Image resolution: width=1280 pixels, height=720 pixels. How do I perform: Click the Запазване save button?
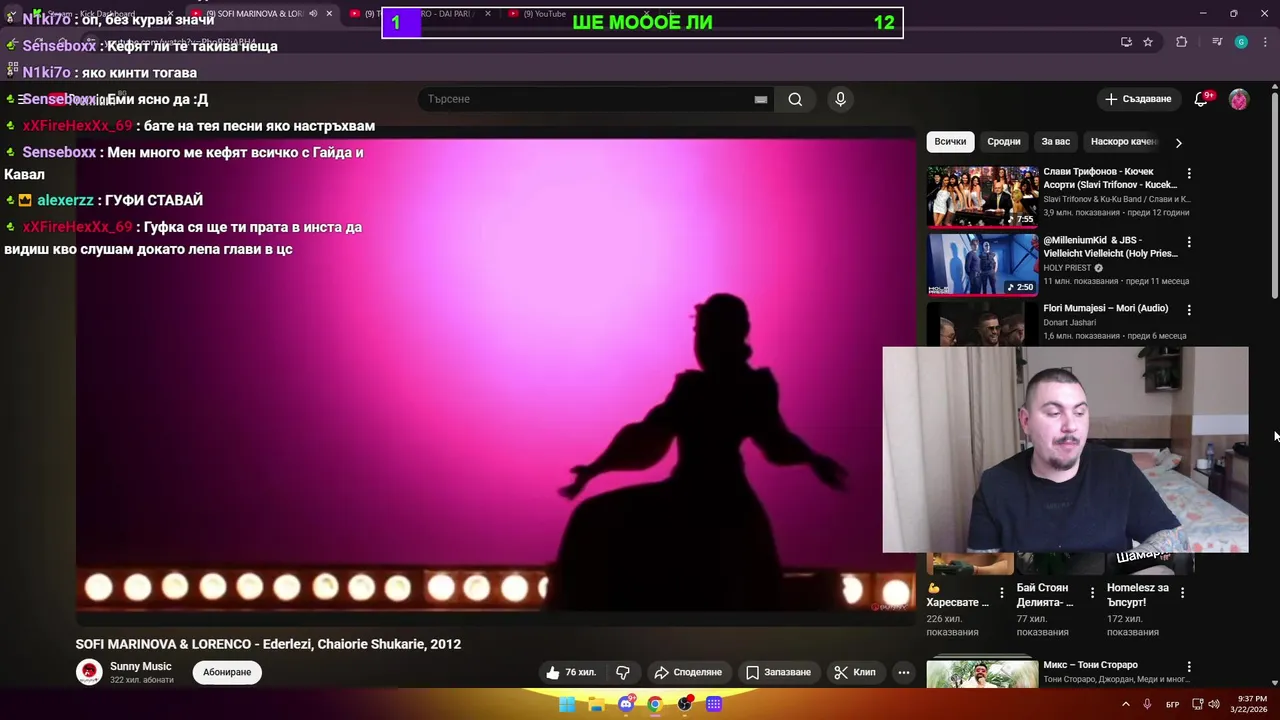point(778,672)
